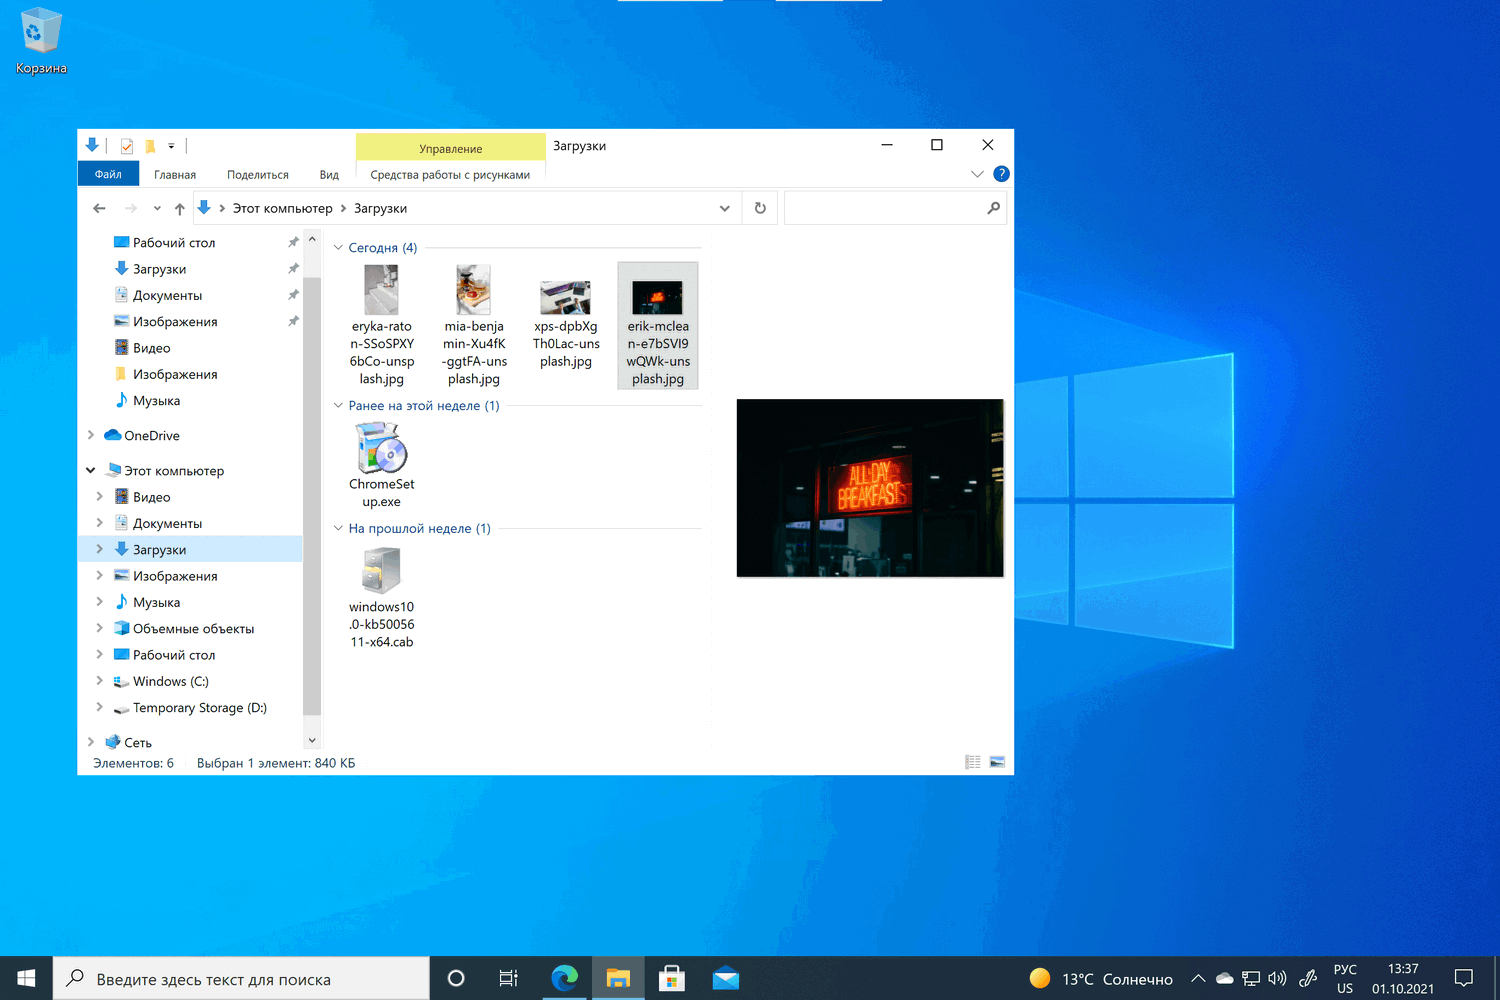Collapse the Этот компьютер tree node
Image resolution: width=1500 pixels, height=1000 pixels.
coord(91,470)
